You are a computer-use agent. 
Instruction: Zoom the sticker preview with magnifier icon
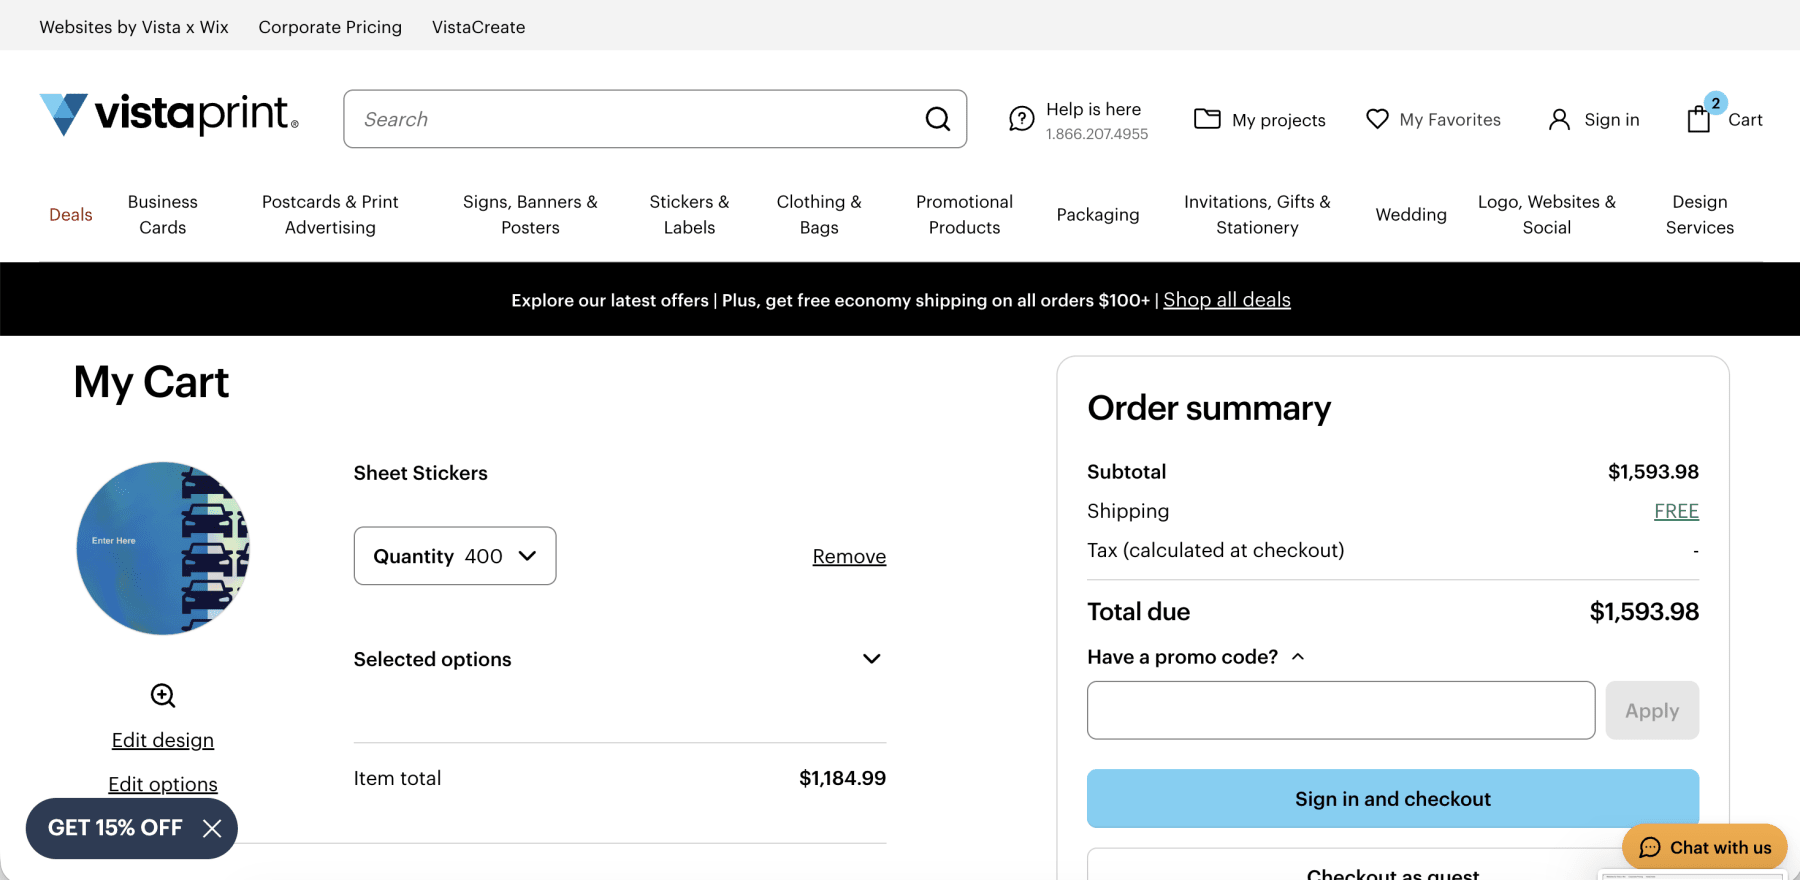(x=163, y=695)
